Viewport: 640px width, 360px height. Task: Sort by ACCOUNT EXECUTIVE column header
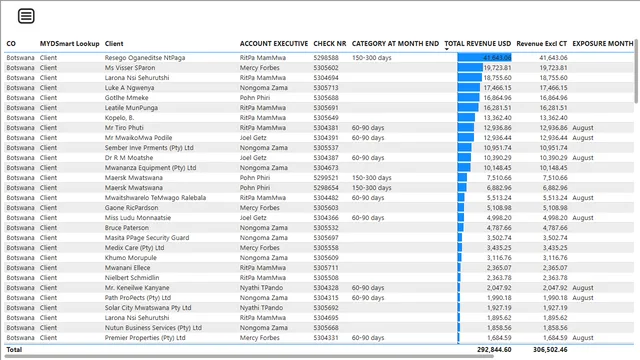(x=274, y=44)
